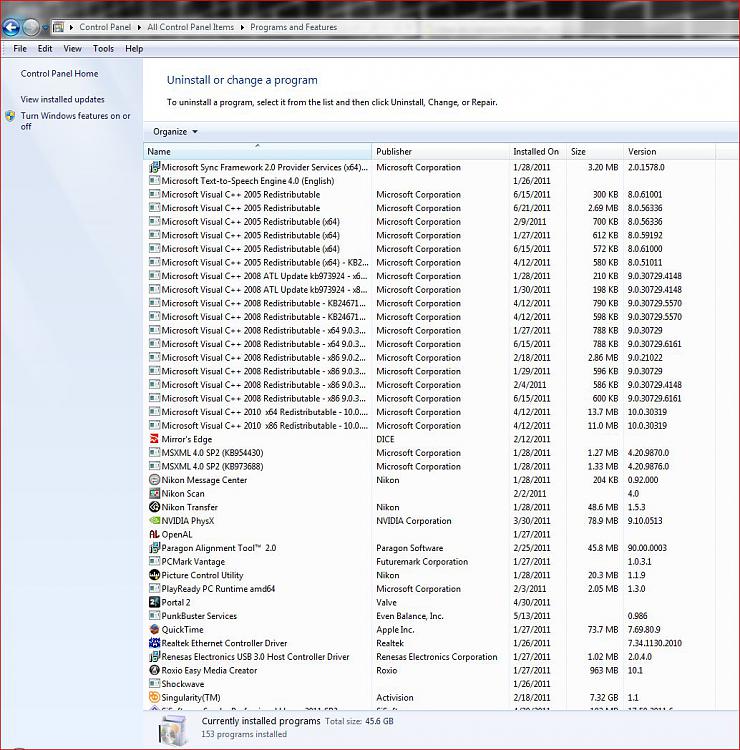Screen dimensions: 740x750
Task: Click the Renesas Electronics Corporation publisher cell
Action: 437,657
